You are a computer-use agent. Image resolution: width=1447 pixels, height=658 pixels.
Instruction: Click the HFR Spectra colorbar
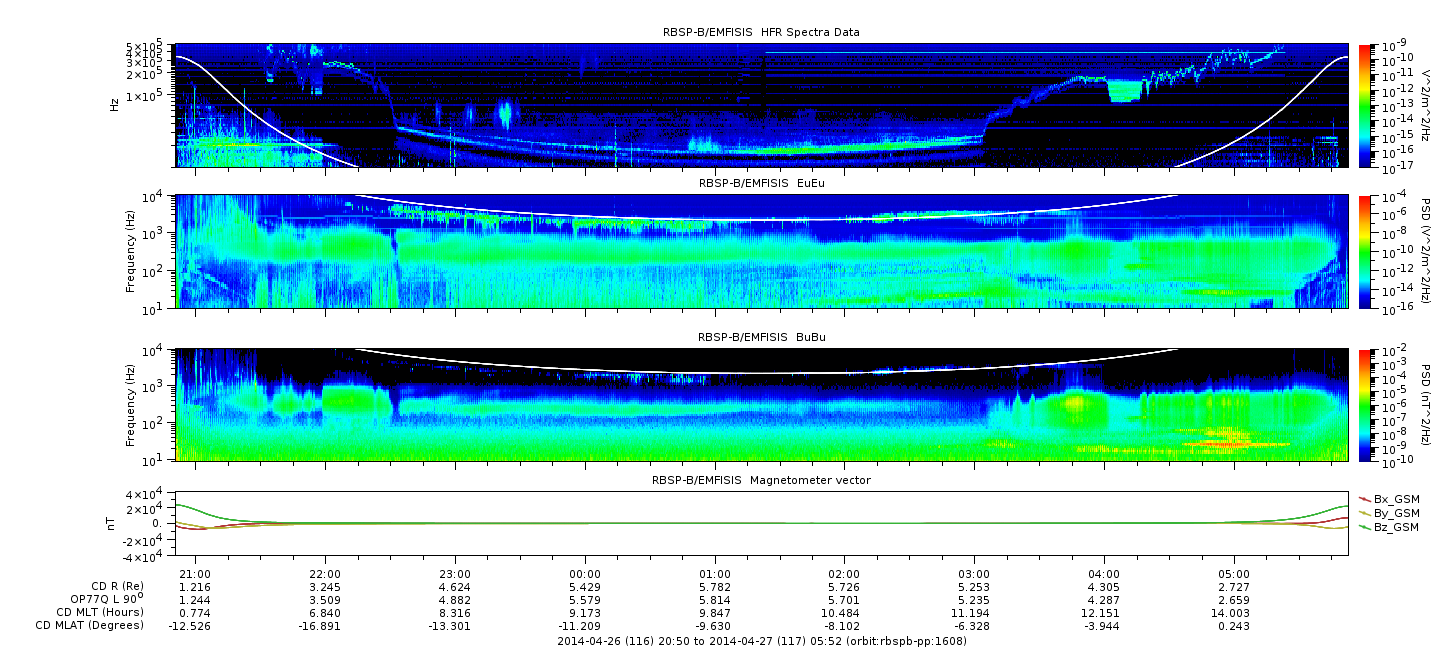[1365, 105]
